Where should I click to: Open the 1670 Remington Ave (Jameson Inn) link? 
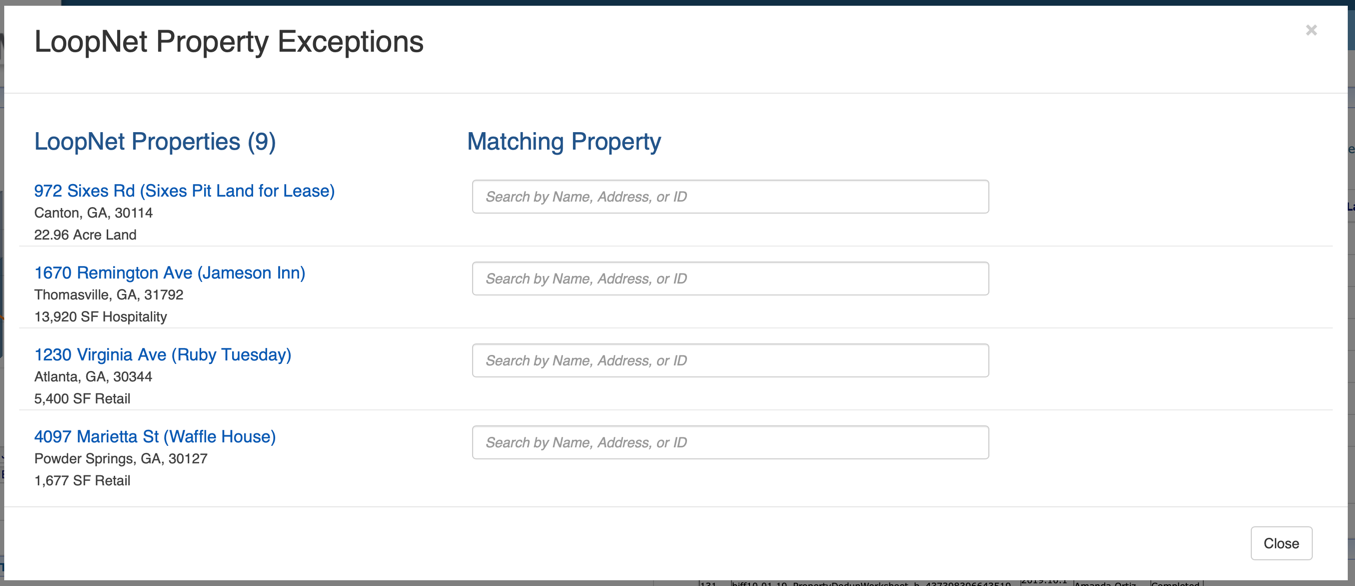169,273
